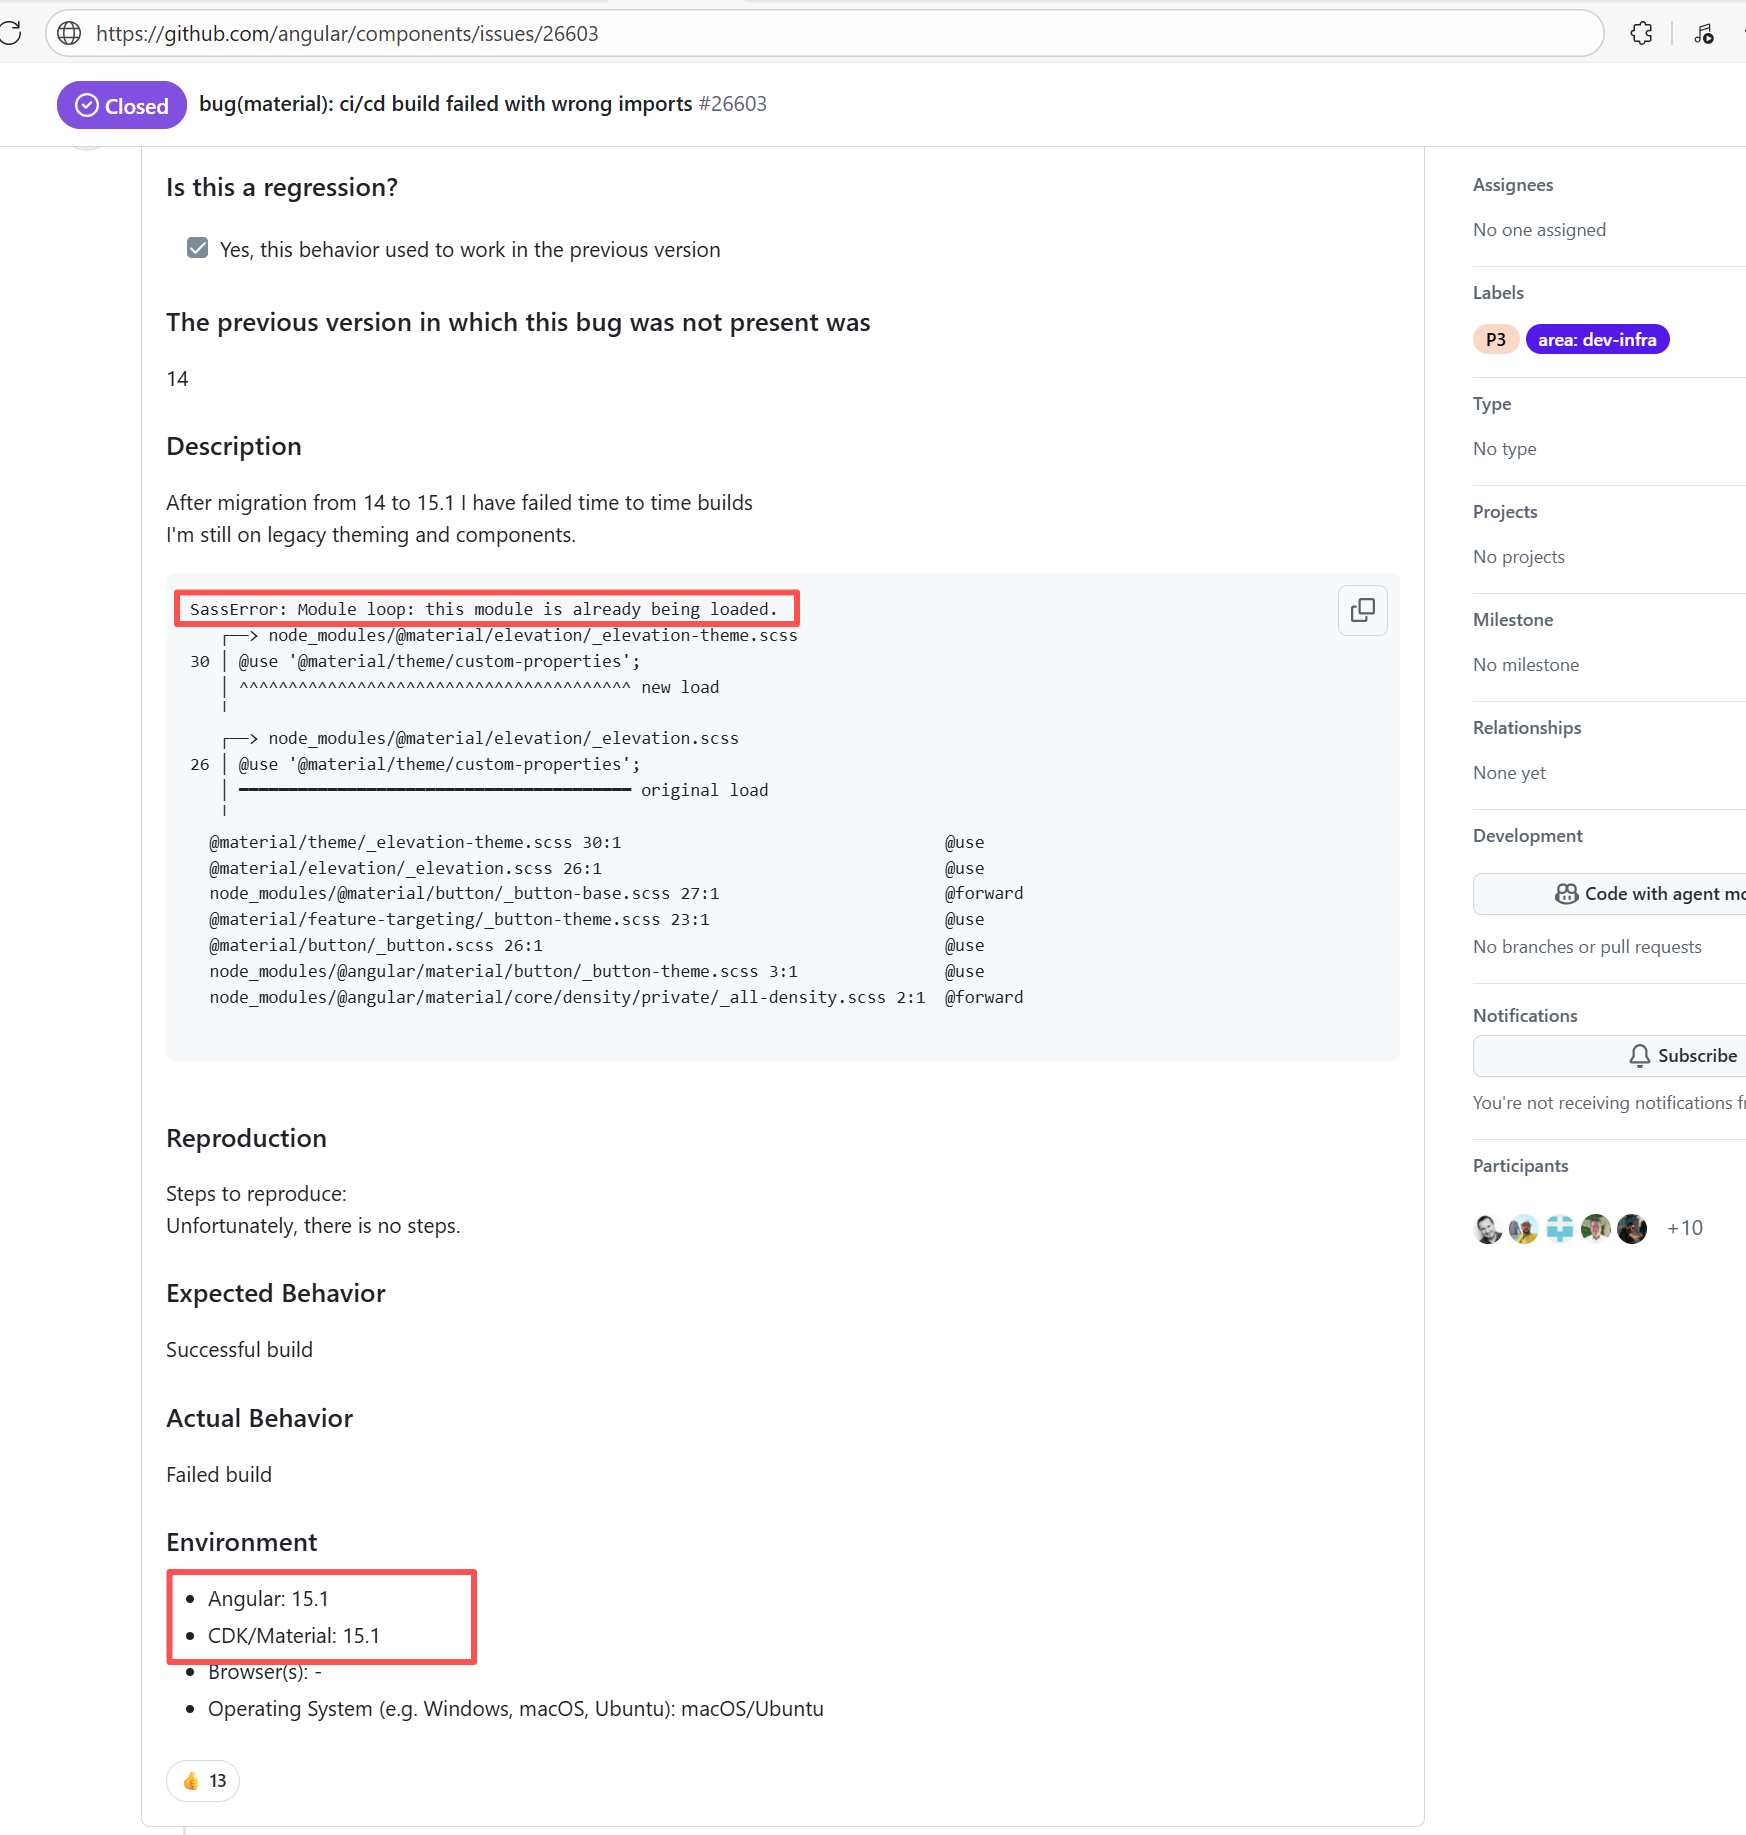Viewport: 1746px width, 1835px height.
Task: Click the Subscribe notifications button
Action: point(1683,1056)
